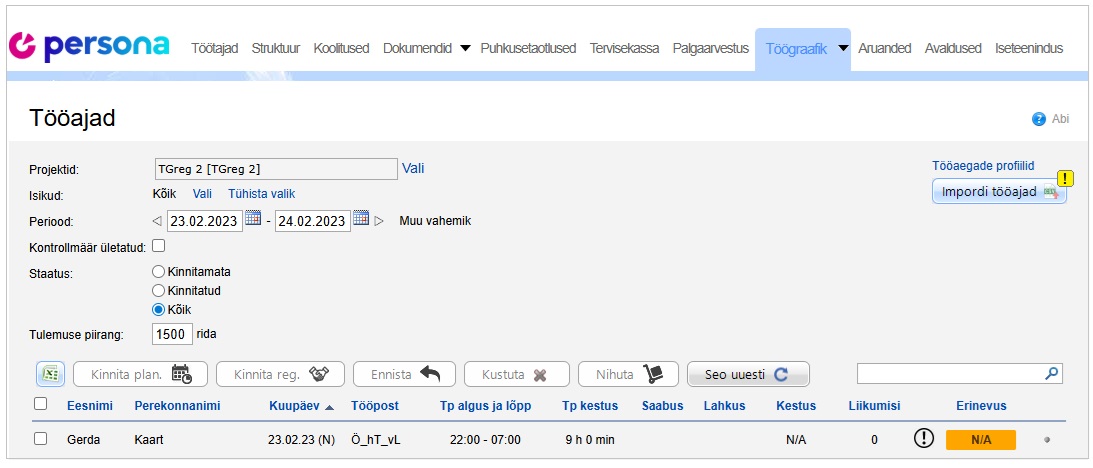Click the Abi help icon
This screenshot has height=468, width=1093.
pyautogui.click(x=1039, y=119)
